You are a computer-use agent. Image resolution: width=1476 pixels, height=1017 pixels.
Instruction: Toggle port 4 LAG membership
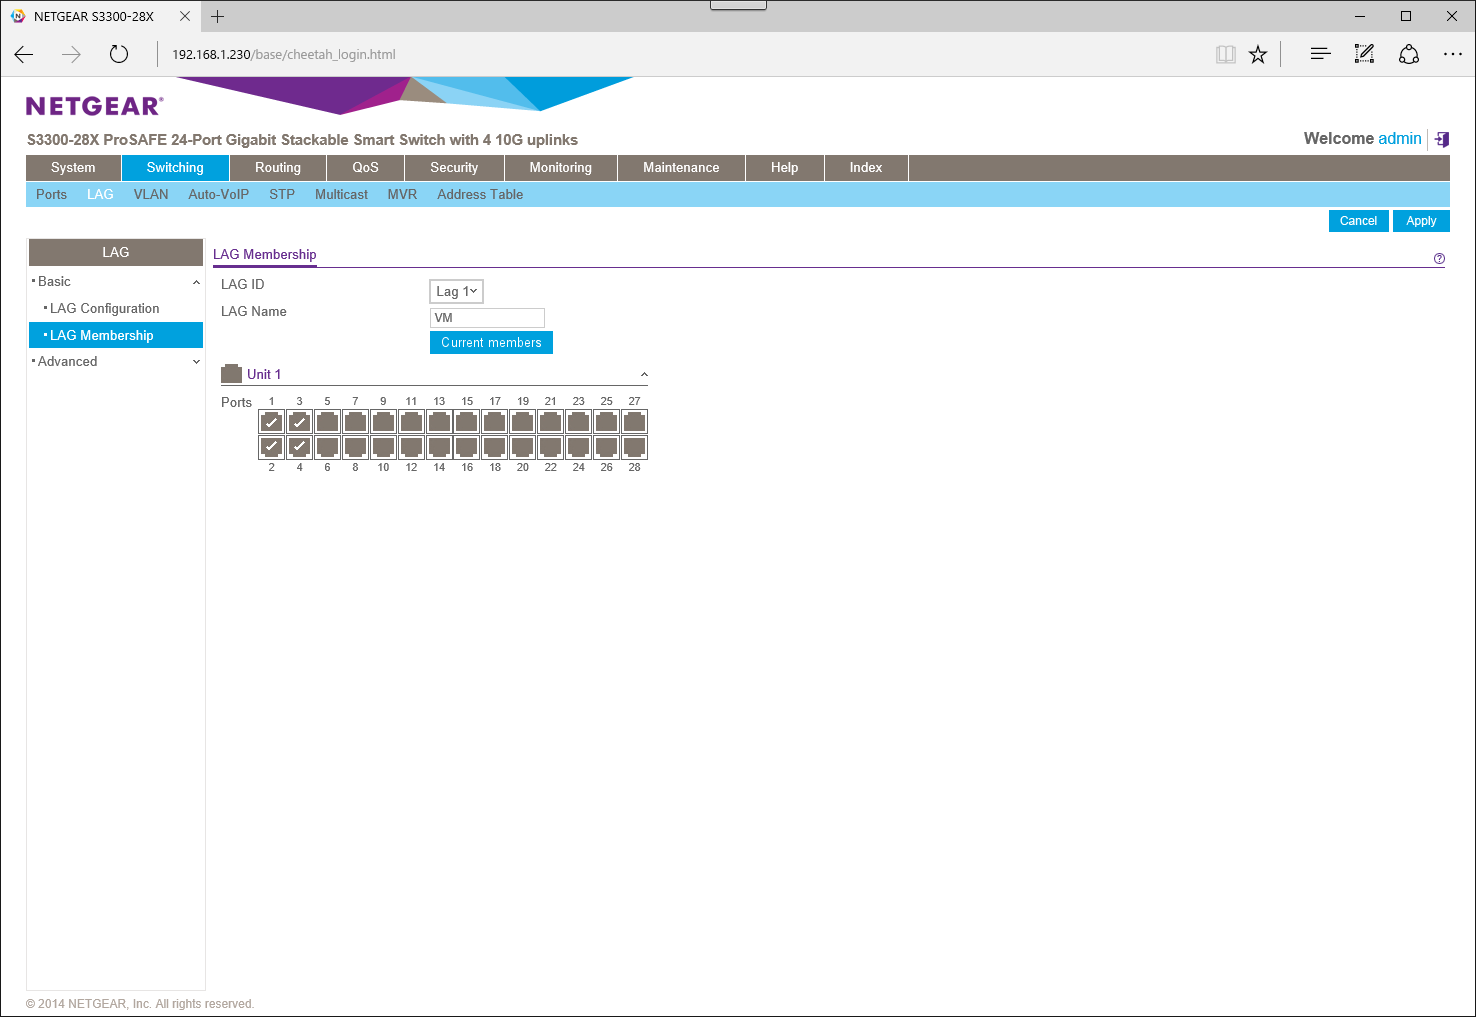299,447
